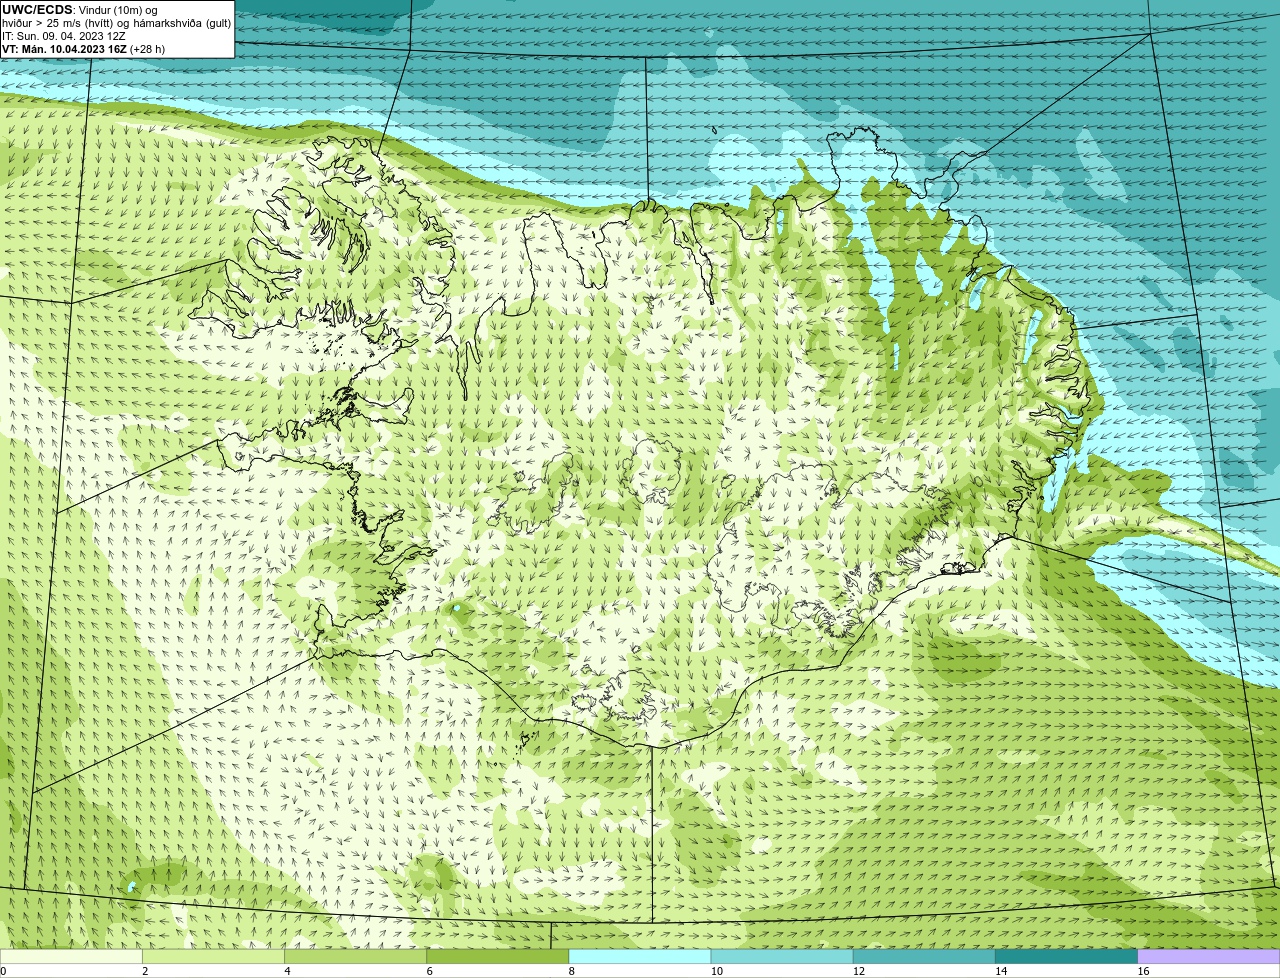Click the '2' tick label on the color scale
1280x978 pixels.
click(x=145, y=971)
